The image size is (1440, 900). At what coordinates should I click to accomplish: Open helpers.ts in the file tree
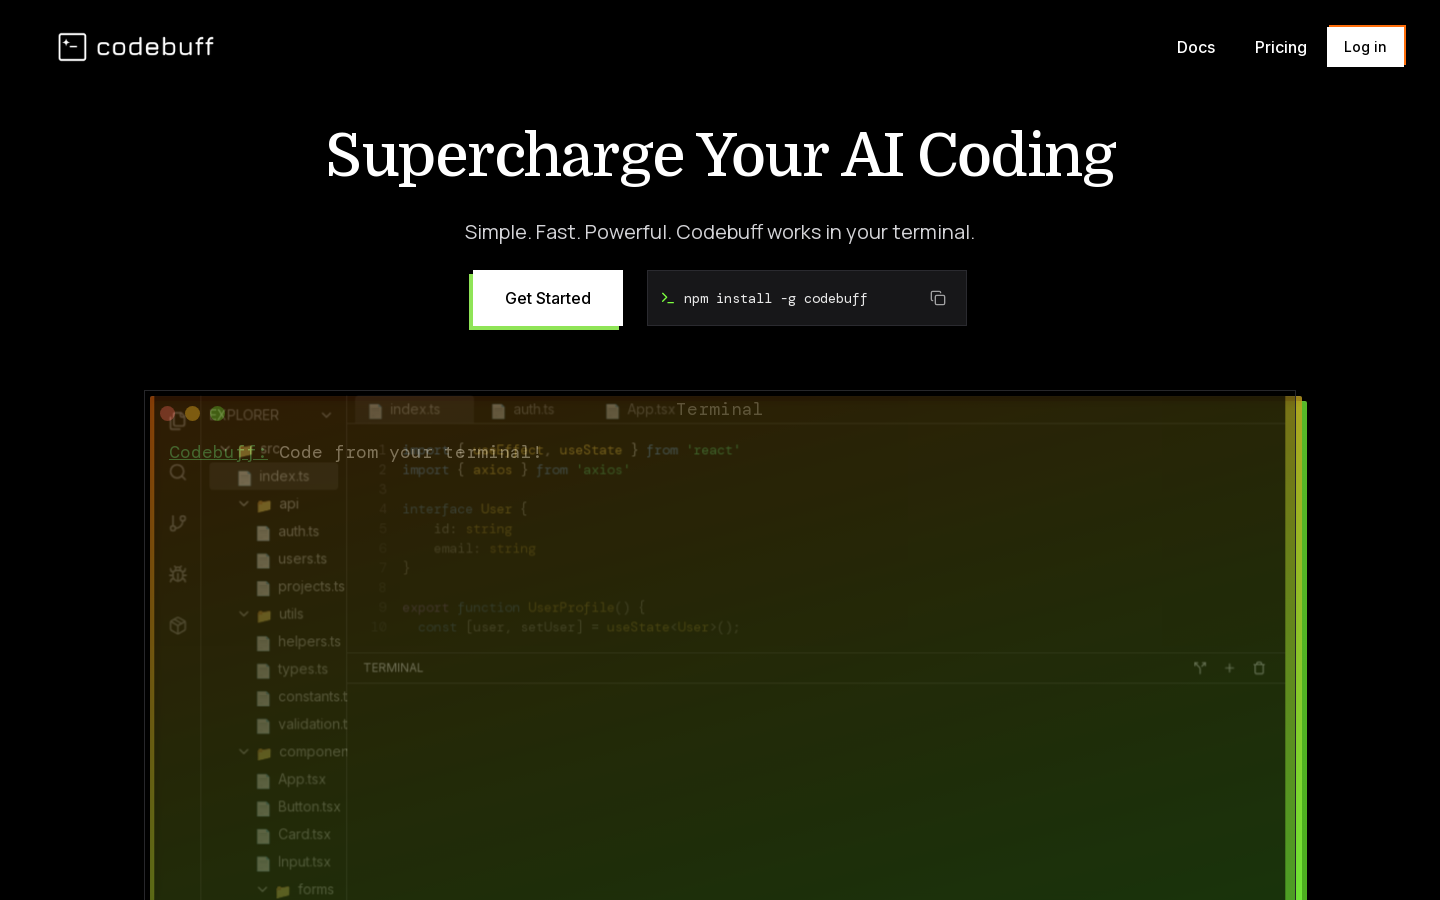pyautogui.click(x=308, y=642)
